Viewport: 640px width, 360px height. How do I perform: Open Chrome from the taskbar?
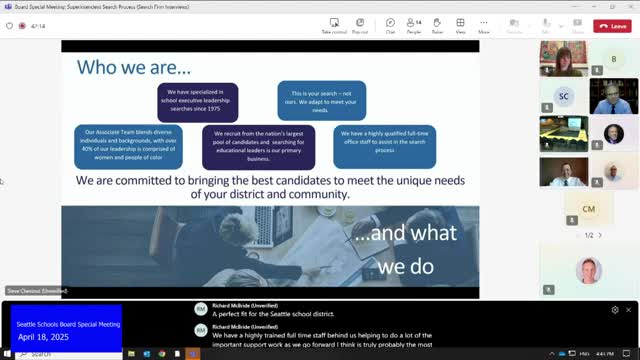(x=162, y=354)
